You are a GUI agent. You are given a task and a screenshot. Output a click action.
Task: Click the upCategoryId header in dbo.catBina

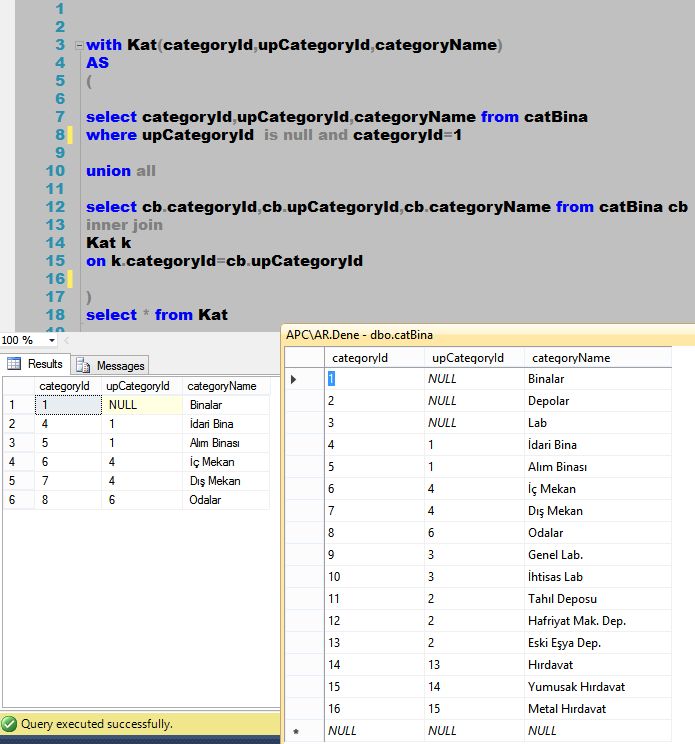pyautogui.click(x=474, y=358)
